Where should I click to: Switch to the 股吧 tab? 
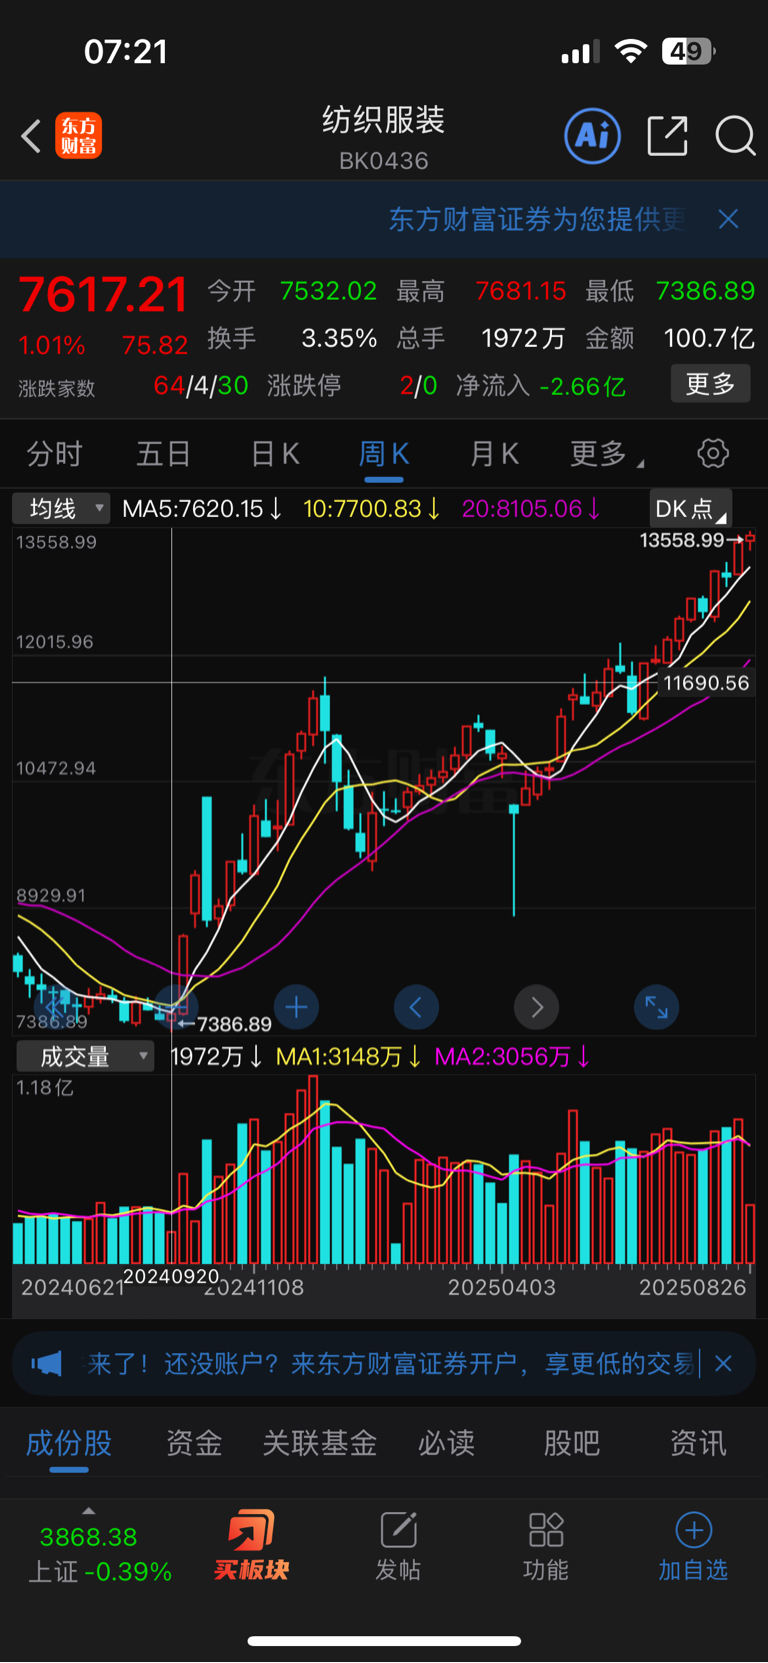pos(572,1443)
